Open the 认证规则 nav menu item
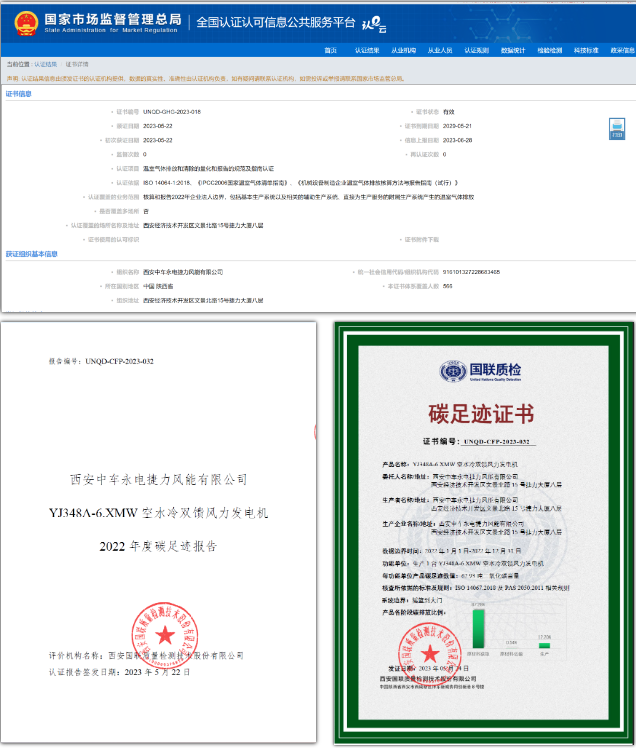Screen dimensions: 636x748 click(x=477, y=50)
